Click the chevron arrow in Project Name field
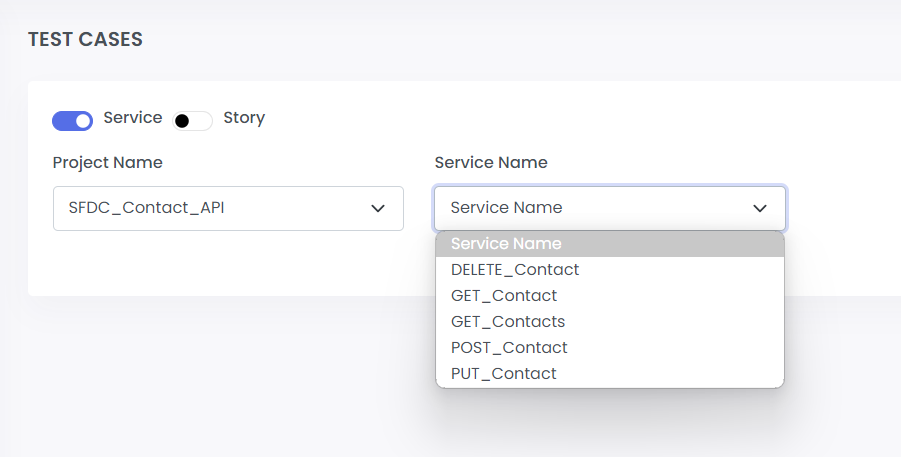Screen dimensions: 901x457 coord(378,208)
